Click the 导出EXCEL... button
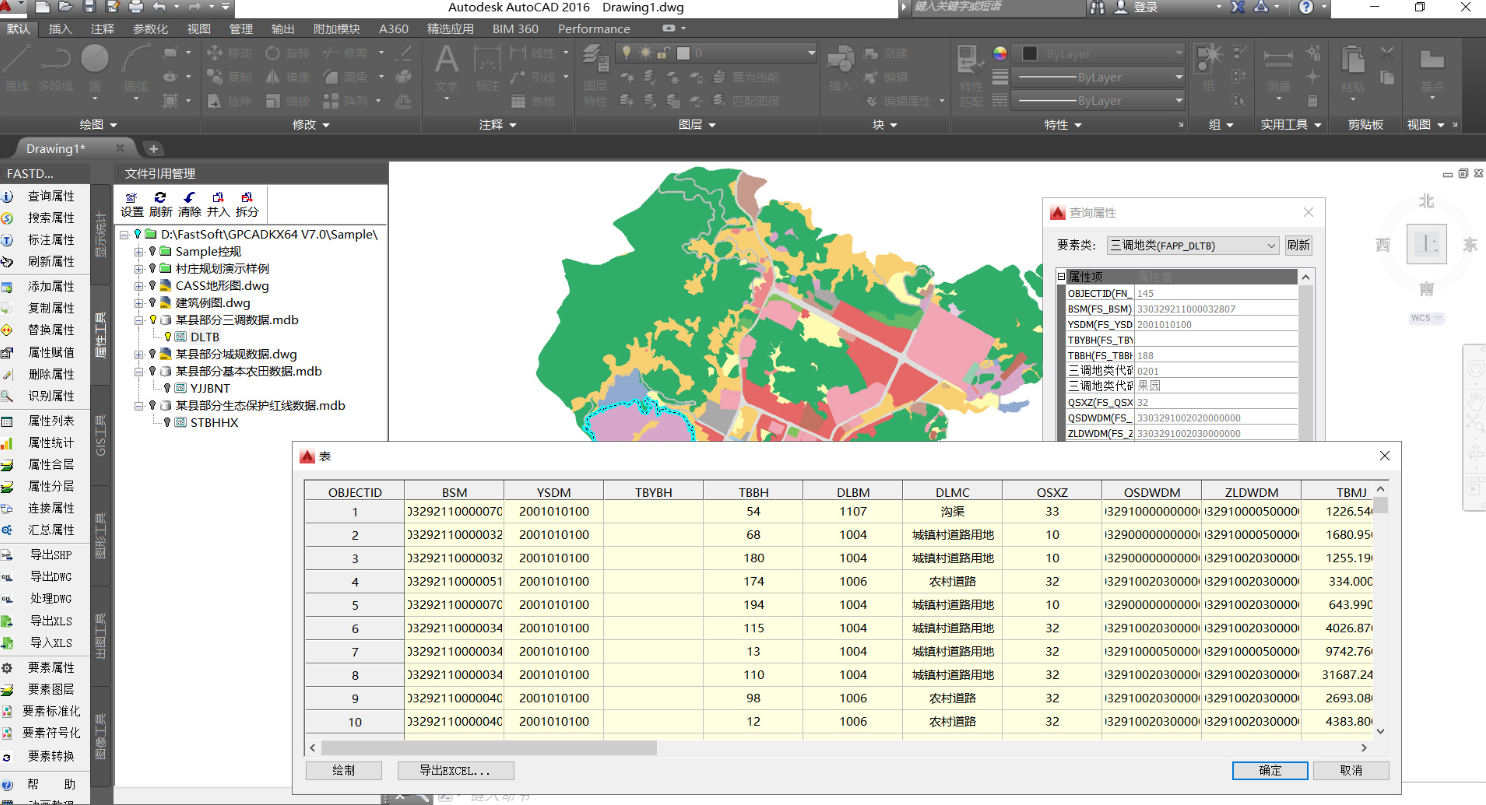The image size is (1486, 805). click(455, 771)
